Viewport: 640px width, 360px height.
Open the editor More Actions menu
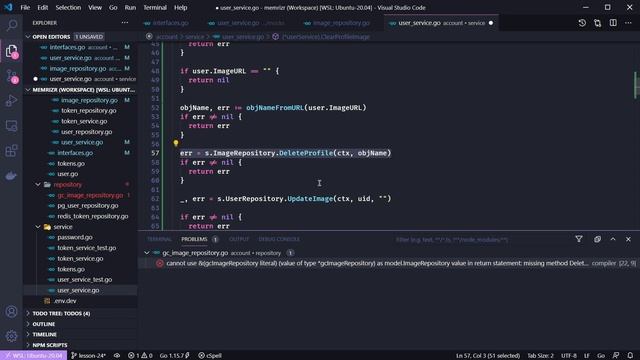[628, 23]
